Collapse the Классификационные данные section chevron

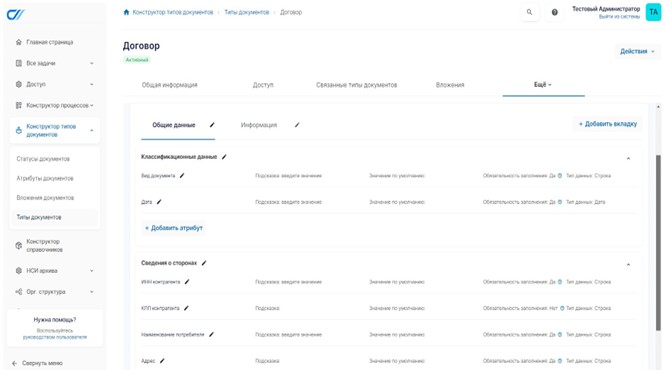[x=628, y=158]
